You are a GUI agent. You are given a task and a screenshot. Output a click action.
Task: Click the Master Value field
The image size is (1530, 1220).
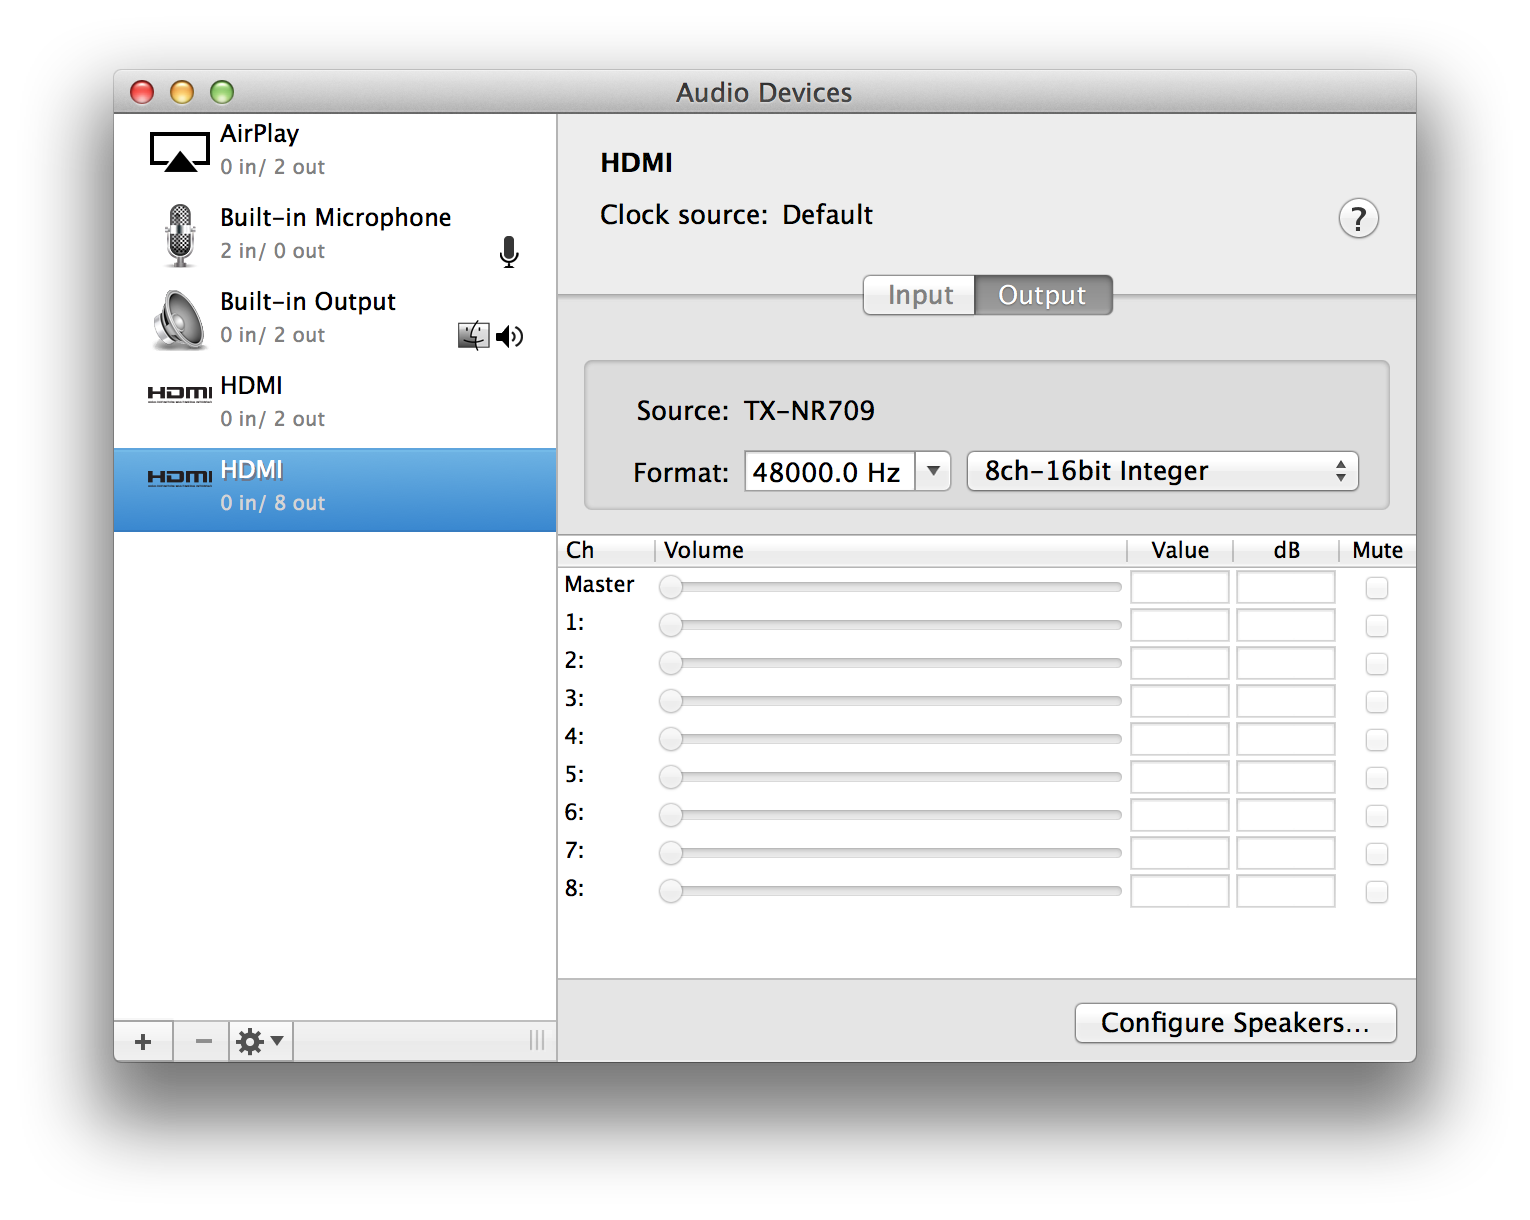click(1180, 587)
